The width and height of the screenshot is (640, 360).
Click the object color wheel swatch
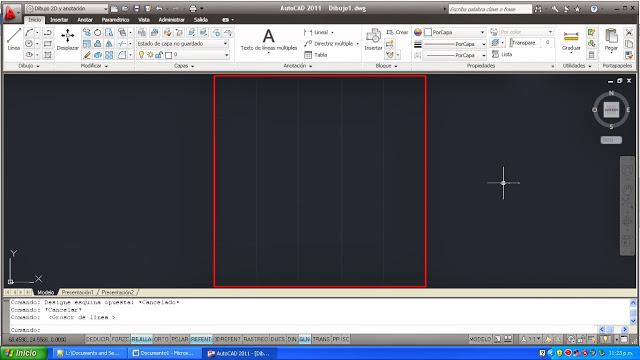click(418, 32)
